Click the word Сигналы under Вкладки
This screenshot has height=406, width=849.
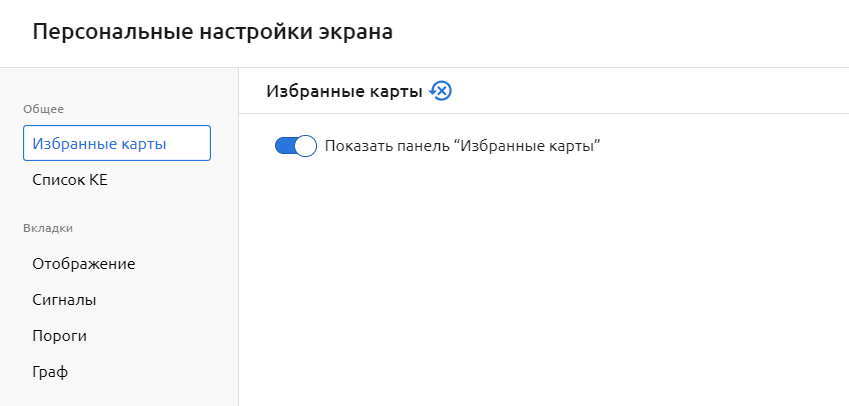pyautogui.click(x=65, y=300)
